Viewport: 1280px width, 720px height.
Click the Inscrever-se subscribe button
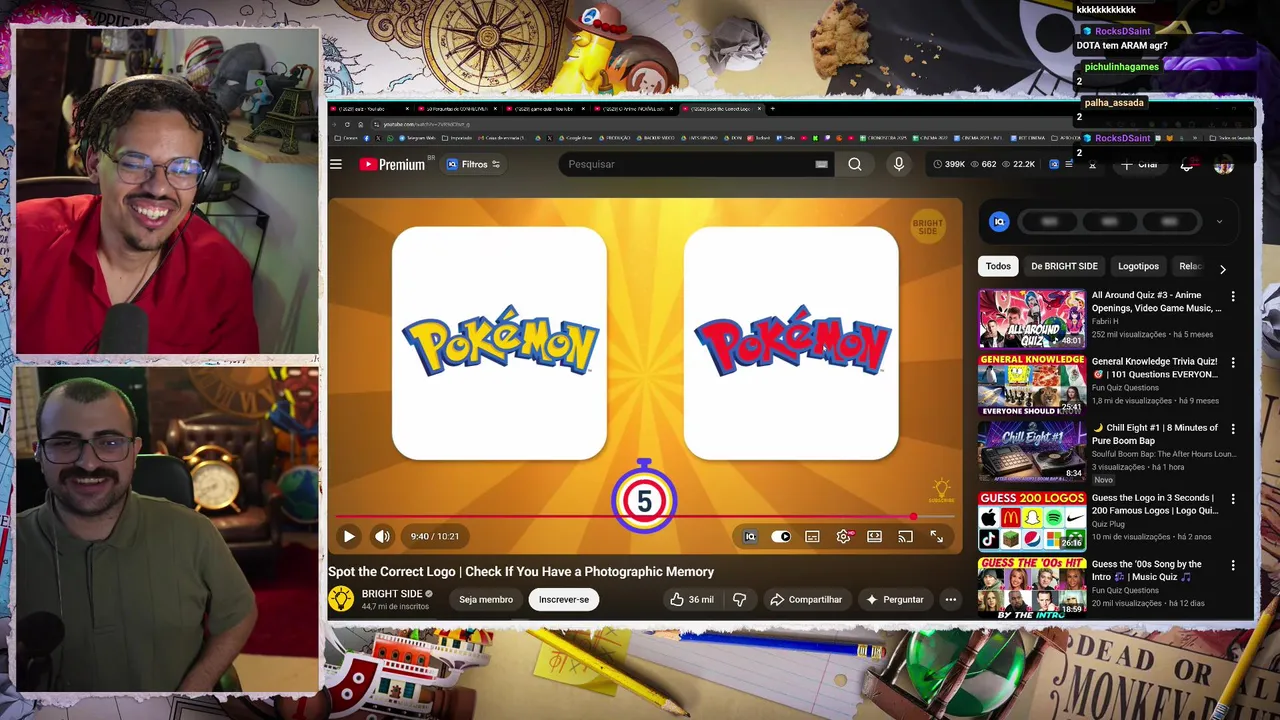click(564, 599)
